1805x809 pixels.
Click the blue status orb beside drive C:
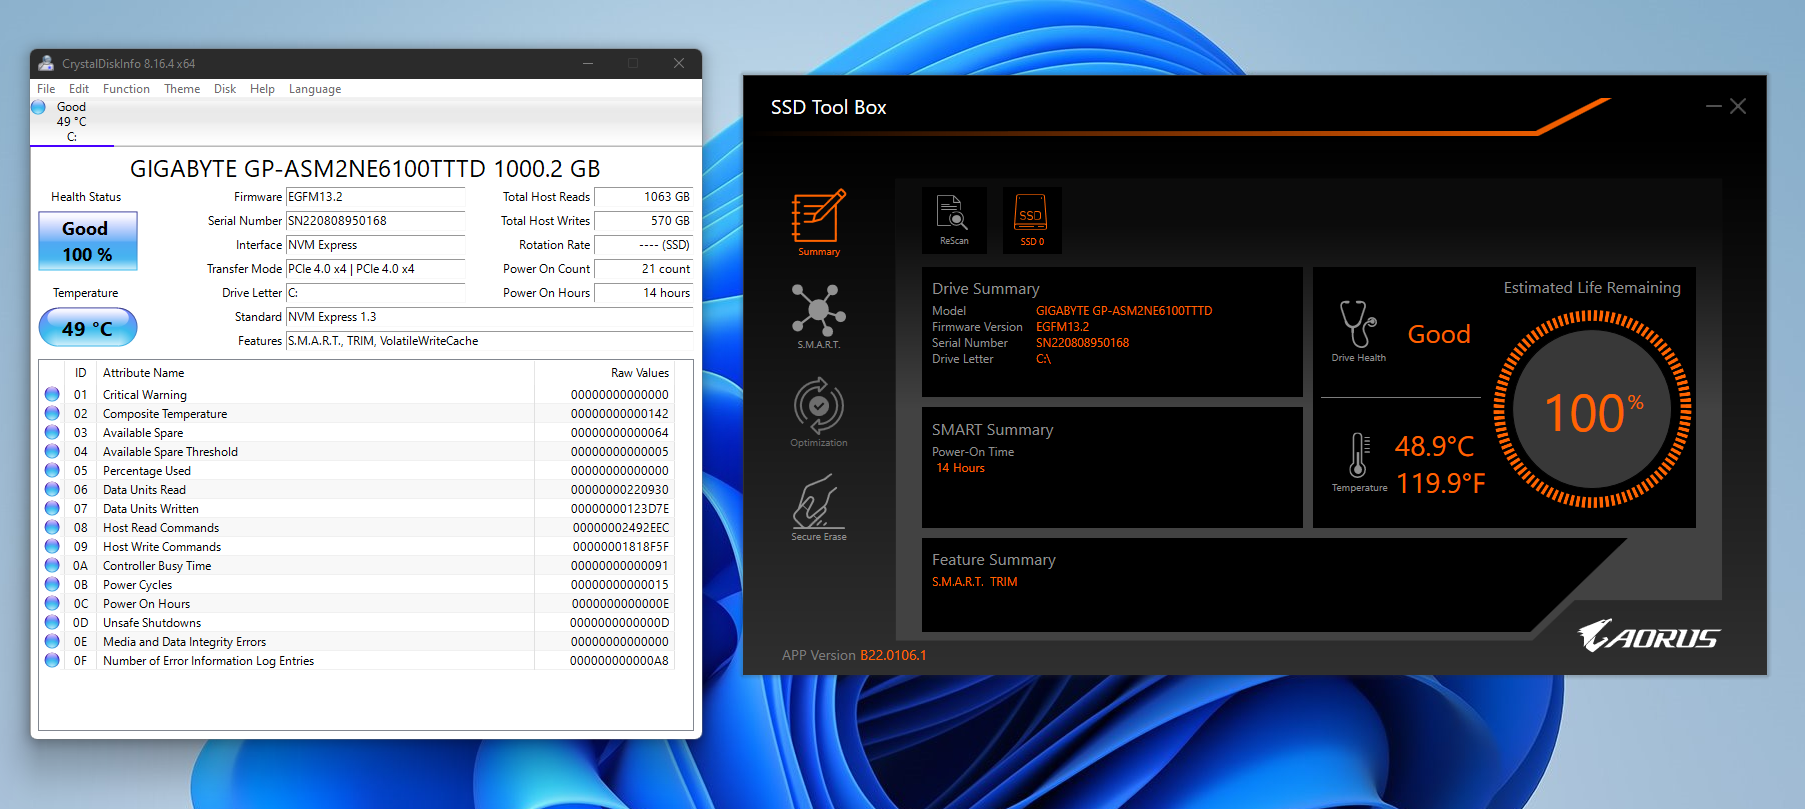39,107
